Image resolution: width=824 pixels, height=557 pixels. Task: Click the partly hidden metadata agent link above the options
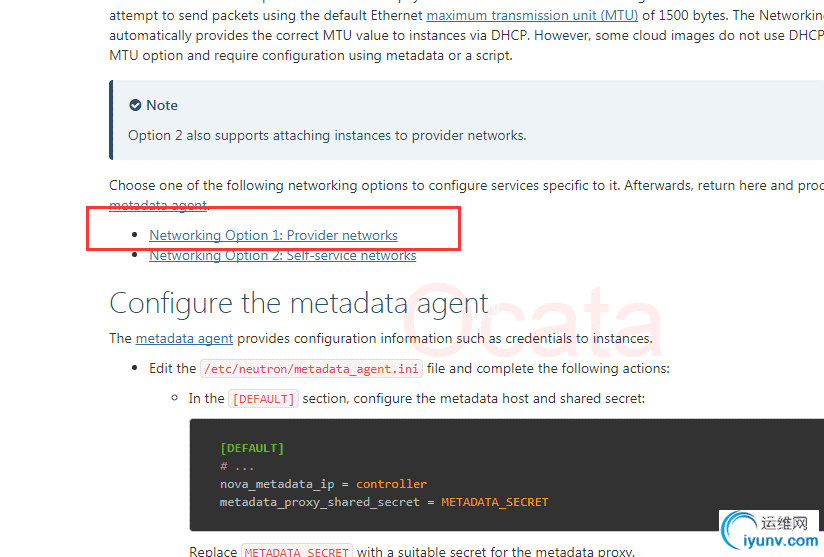pos(158,205)
